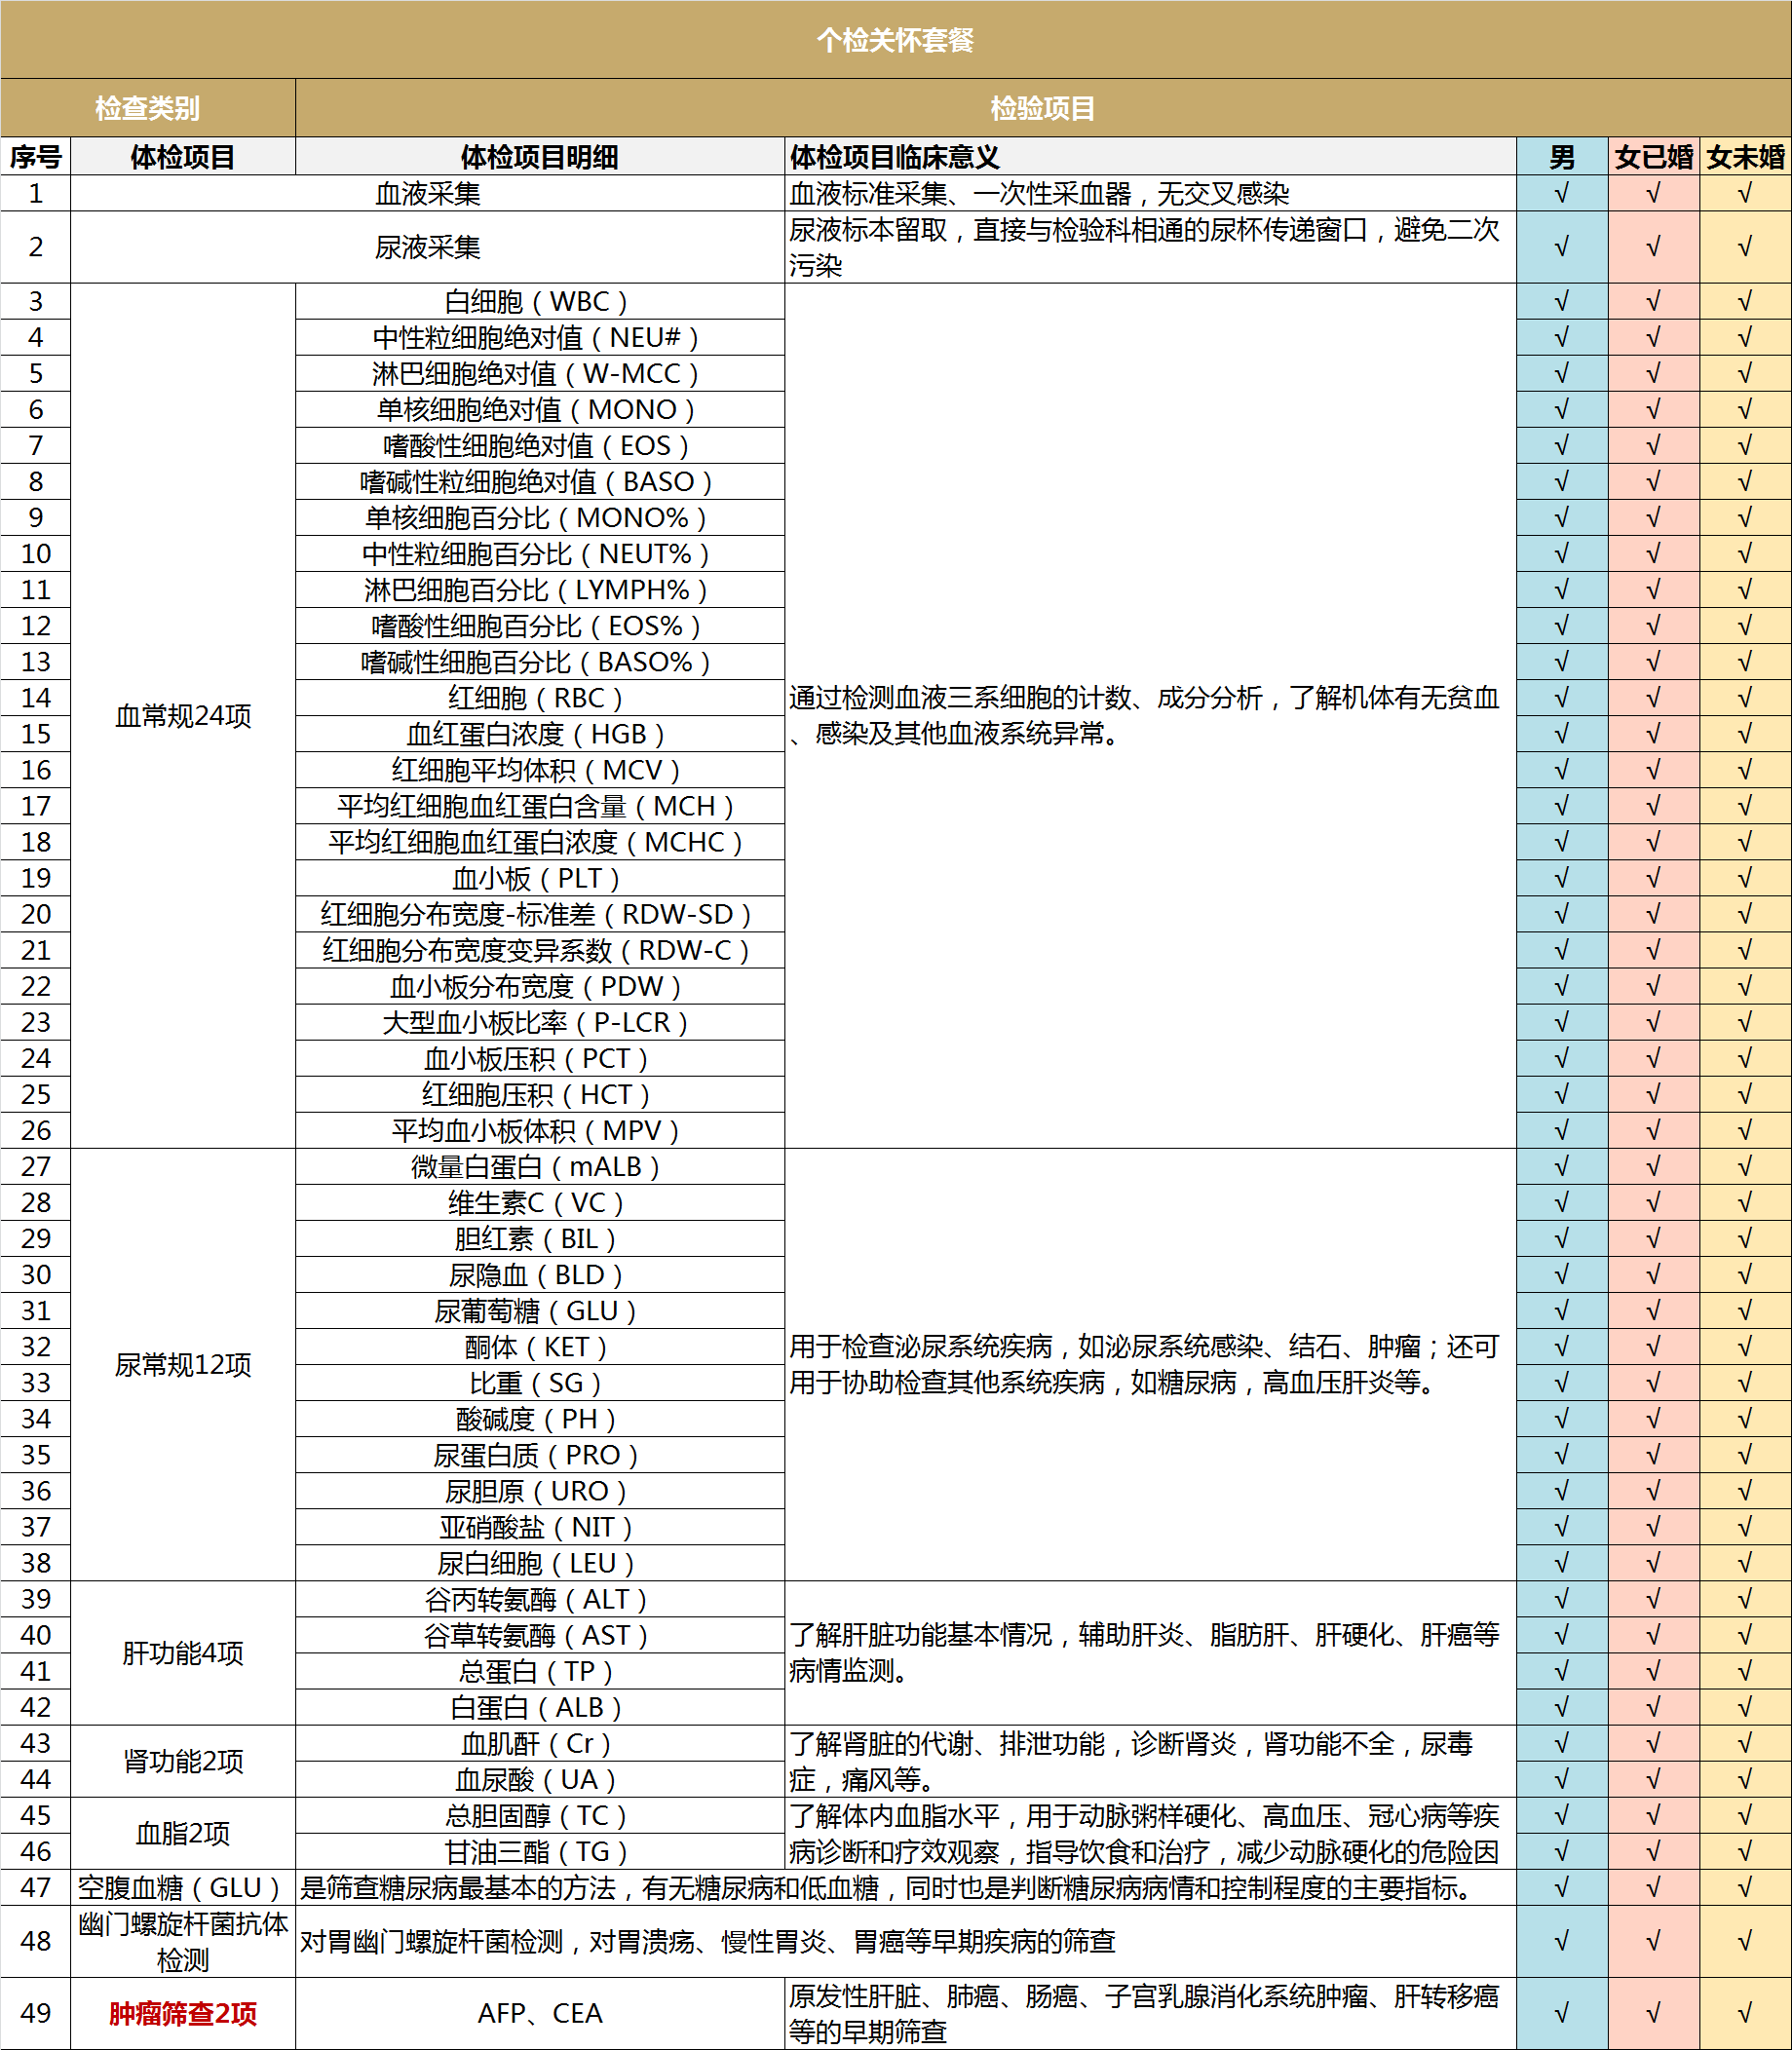The height and width of the screenshot is (2050, 1792).
Task: Select 白蛋白（ALB） cell
Action: [540, 1708]
